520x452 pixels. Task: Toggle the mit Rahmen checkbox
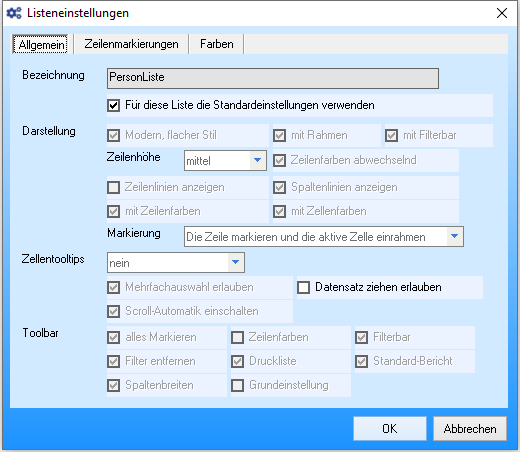point(279,135)
